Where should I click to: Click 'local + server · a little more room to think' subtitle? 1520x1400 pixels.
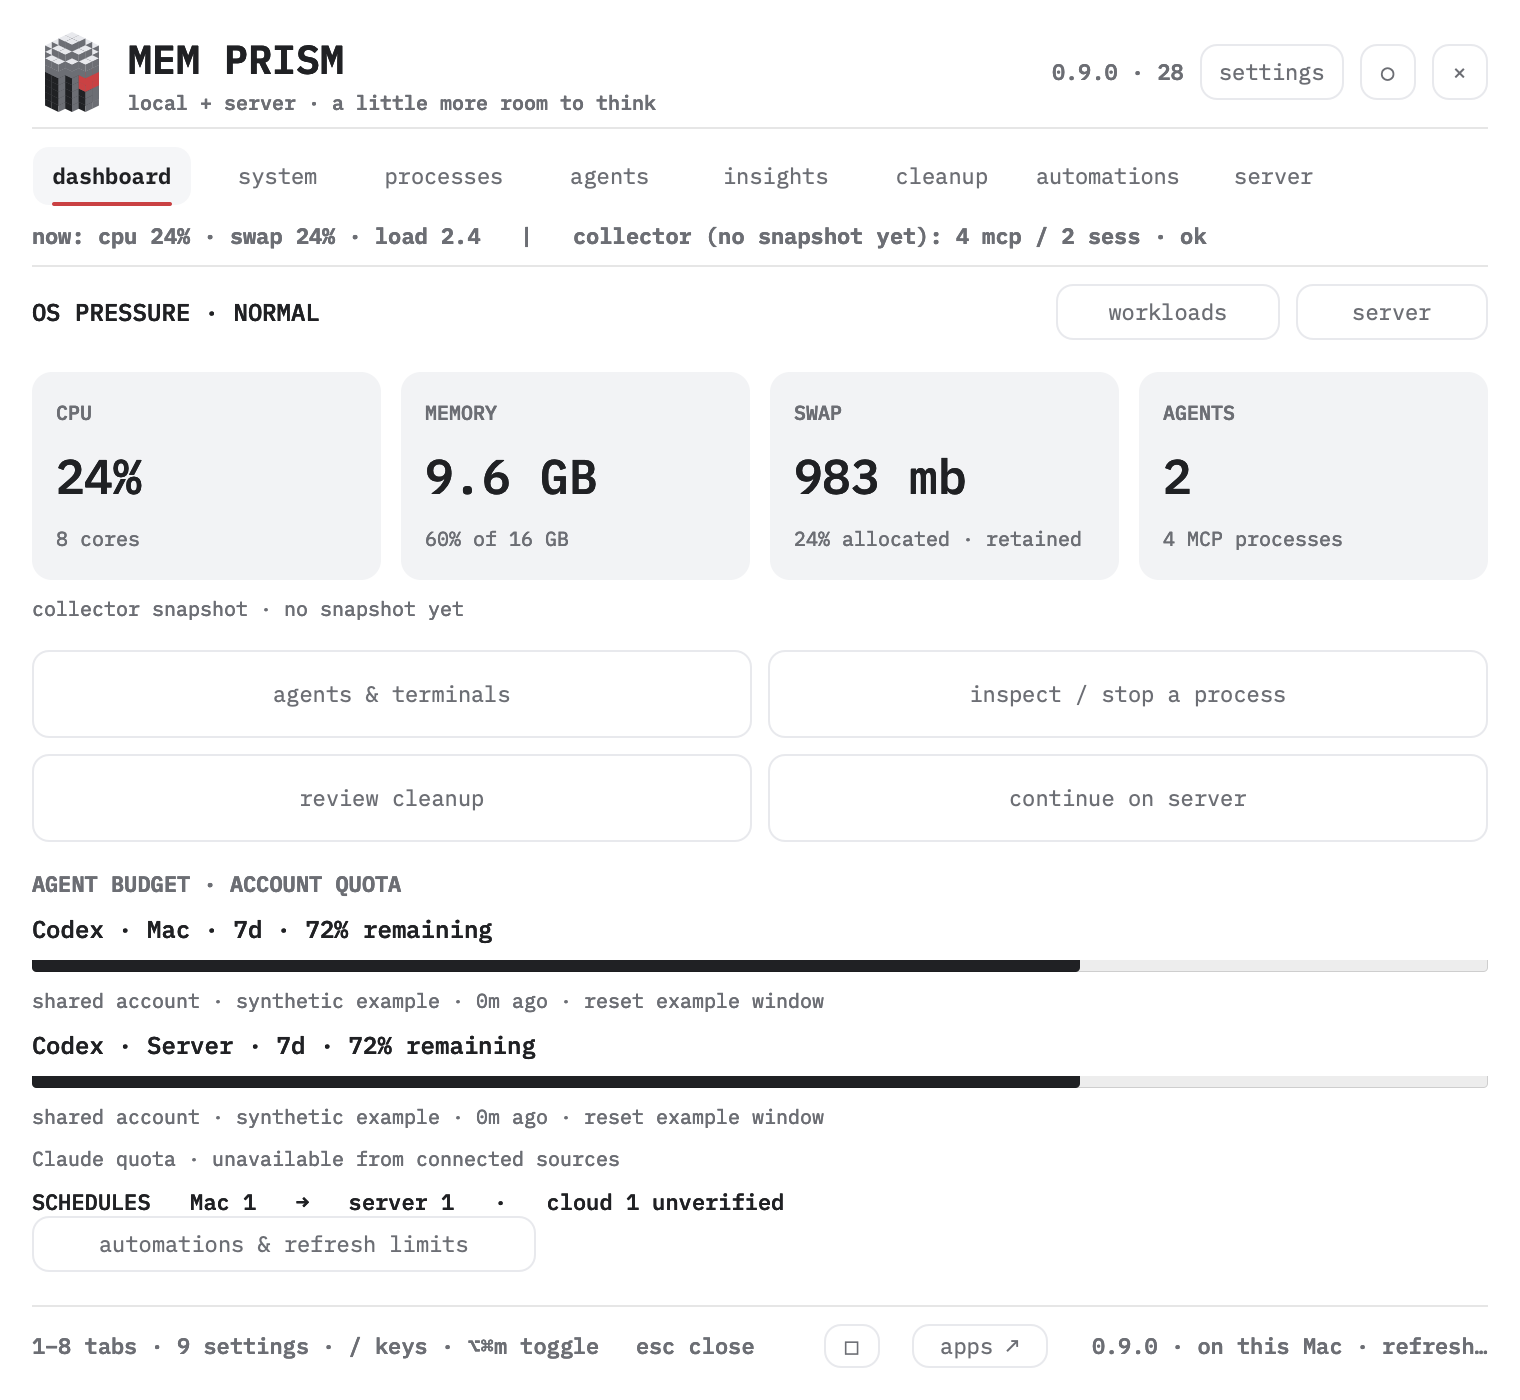point(392,103)
